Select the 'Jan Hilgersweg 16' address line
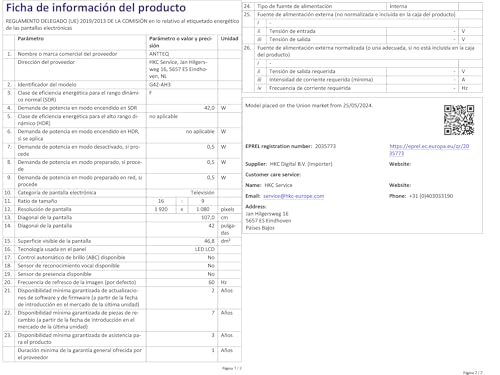Viewport: 500px width, 375px height. [267, 214]
